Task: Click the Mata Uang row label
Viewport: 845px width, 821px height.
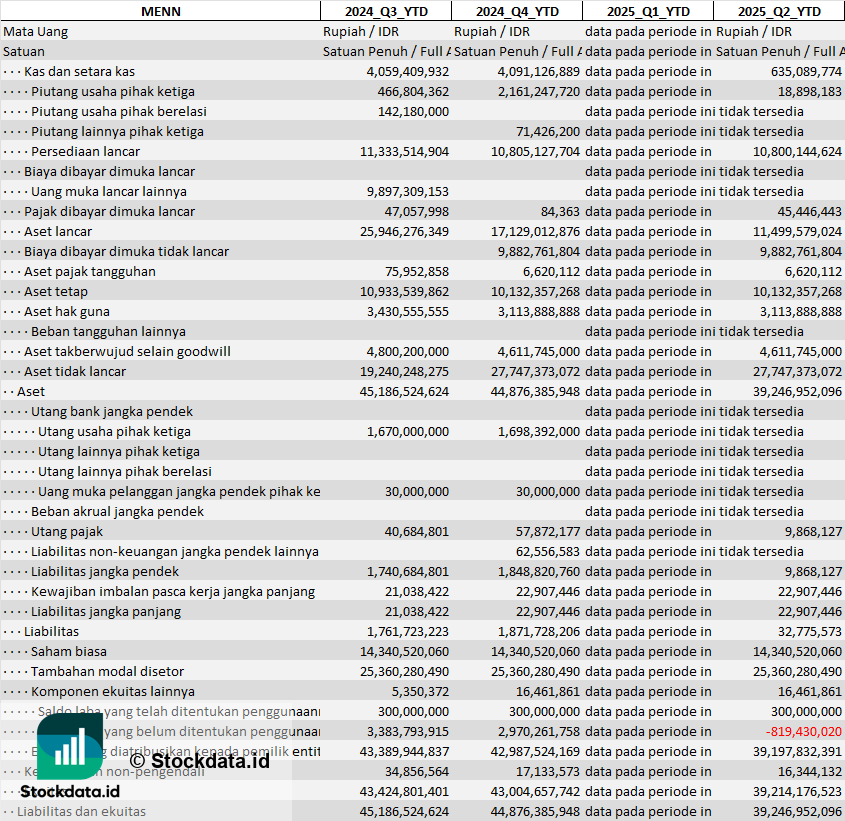Action: tap(36, 31)
